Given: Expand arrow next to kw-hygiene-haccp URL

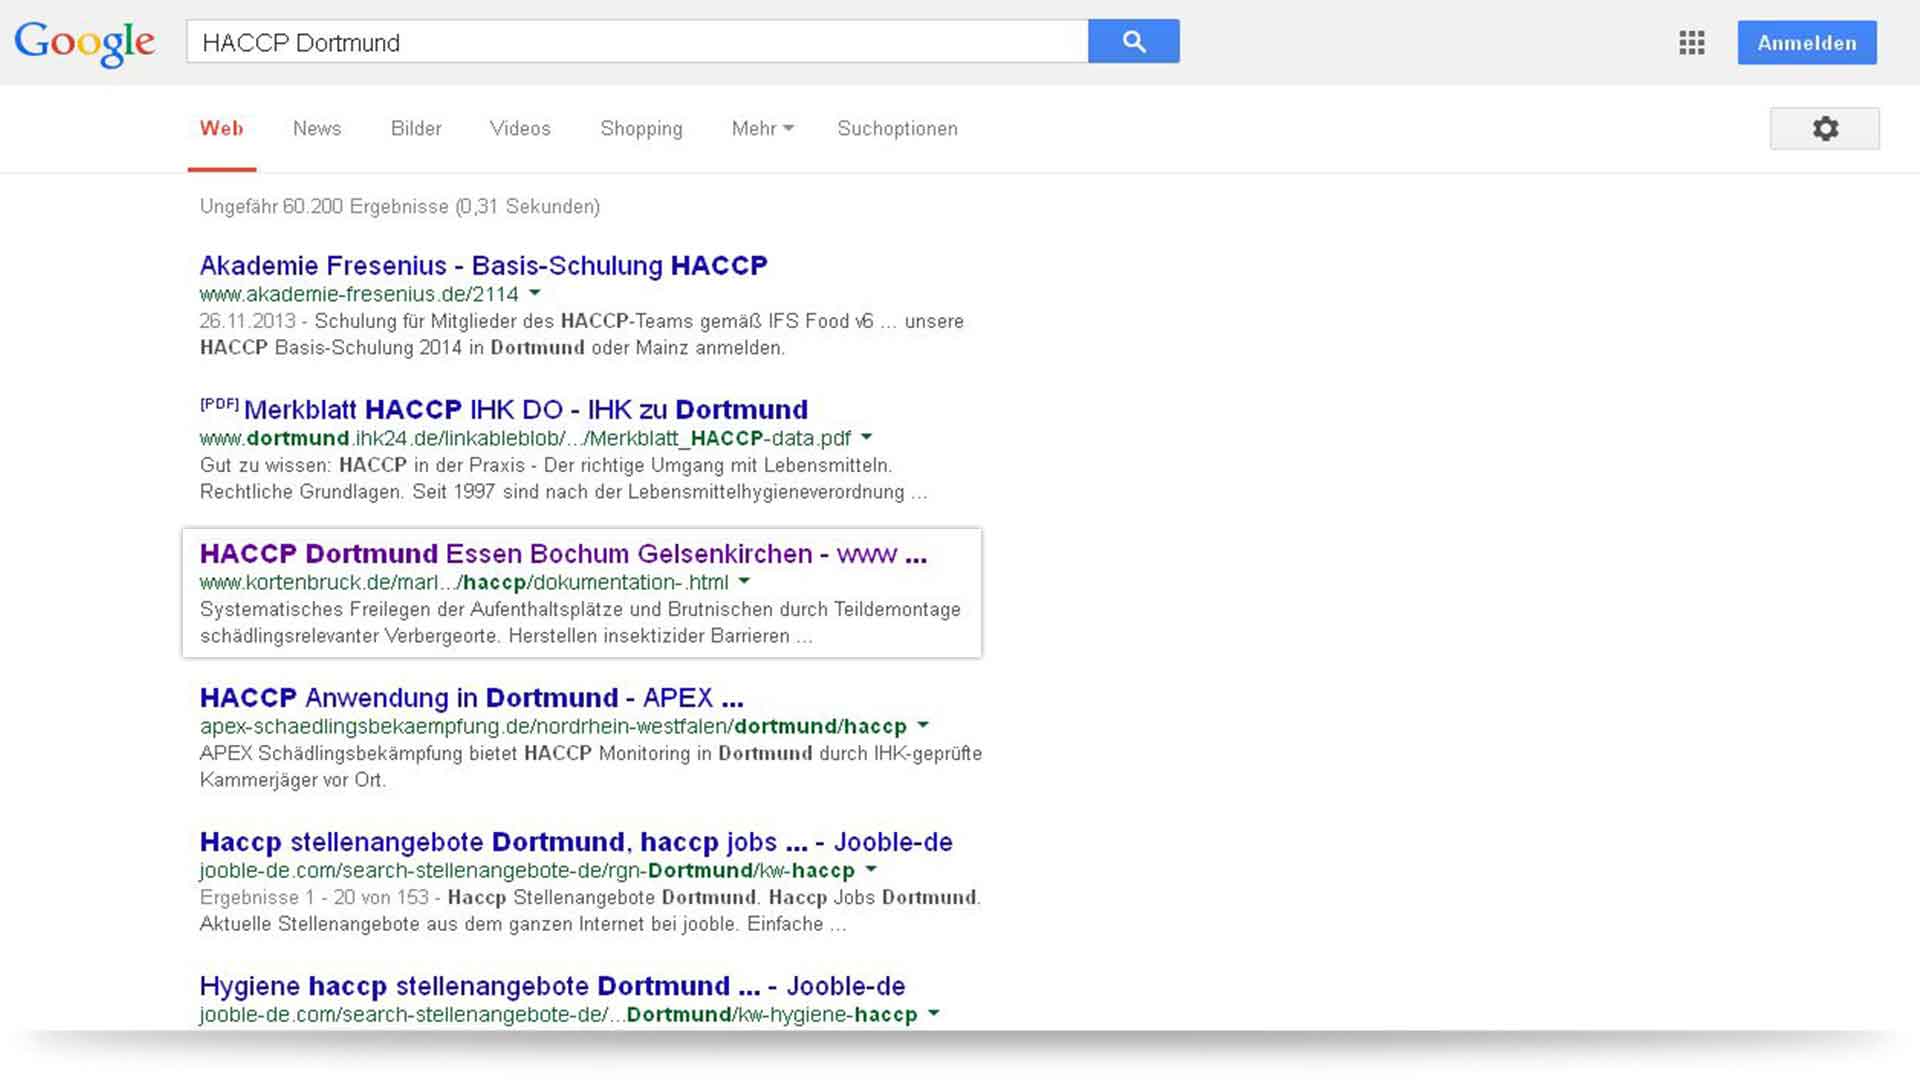Looking at the screenshot, I should [x=934, y=1013].
